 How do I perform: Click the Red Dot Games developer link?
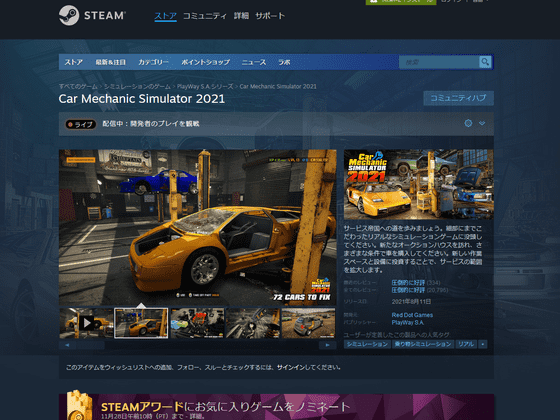[412, 315]
